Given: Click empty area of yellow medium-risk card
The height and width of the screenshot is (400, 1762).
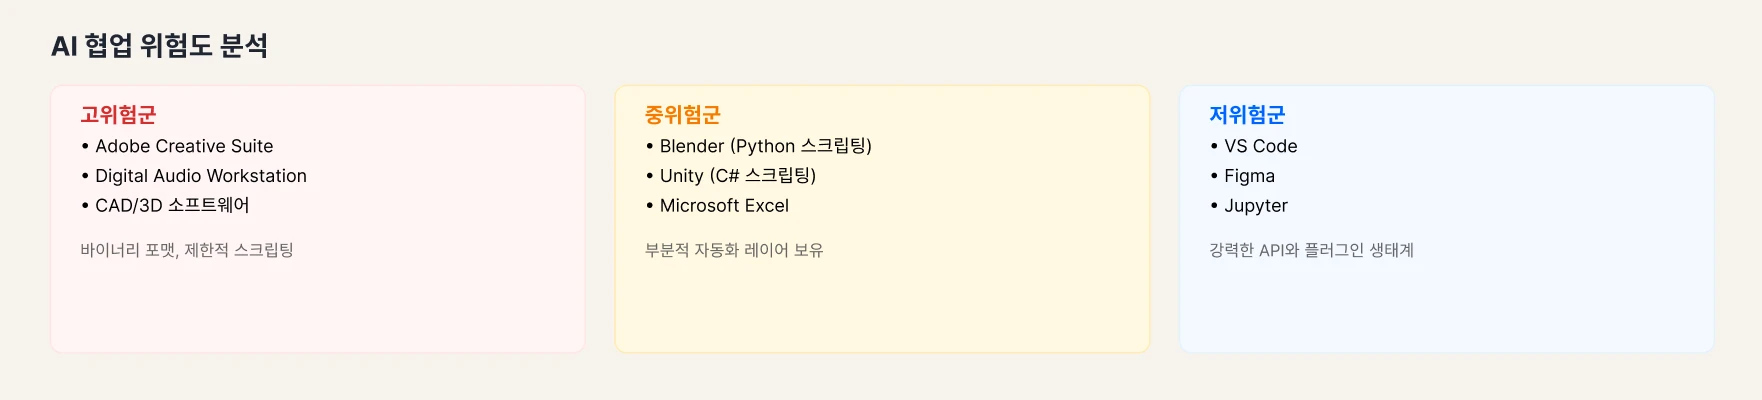Looking at the screenshot, I should pos(882,305).
